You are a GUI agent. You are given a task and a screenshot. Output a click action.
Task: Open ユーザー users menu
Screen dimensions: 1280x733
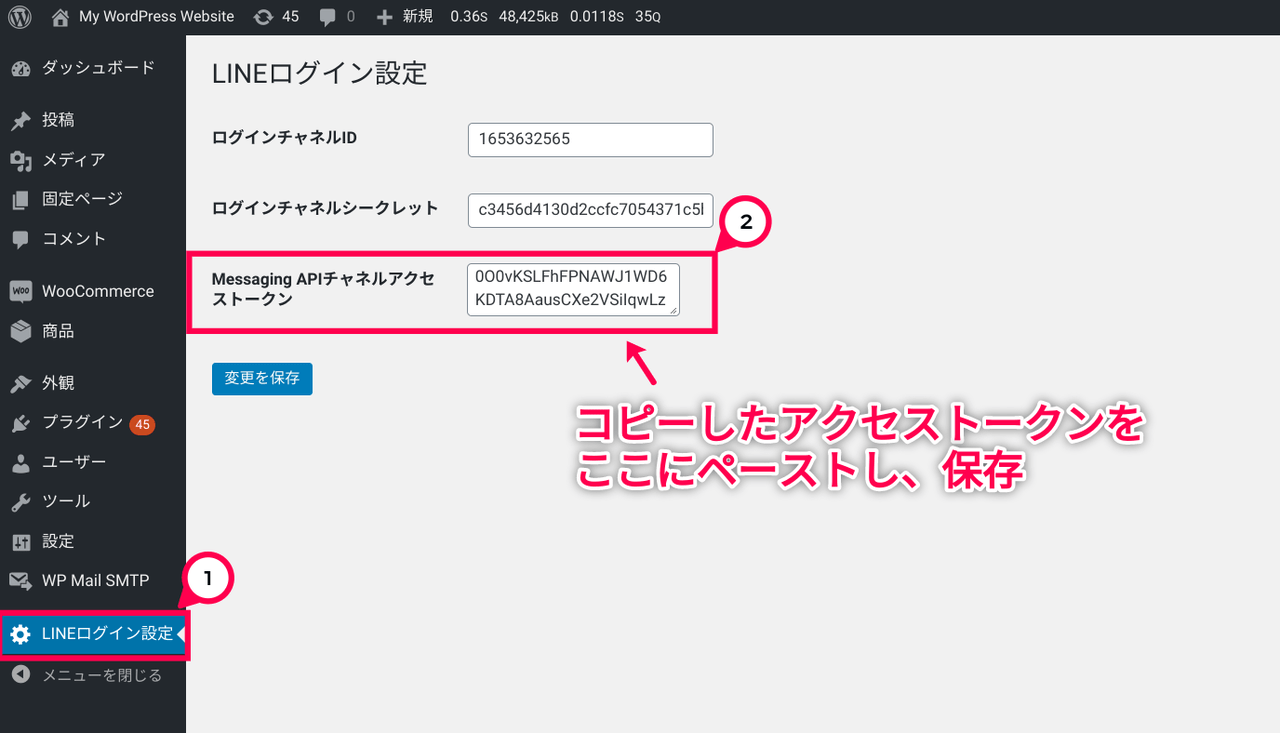(x=73, y=462)
